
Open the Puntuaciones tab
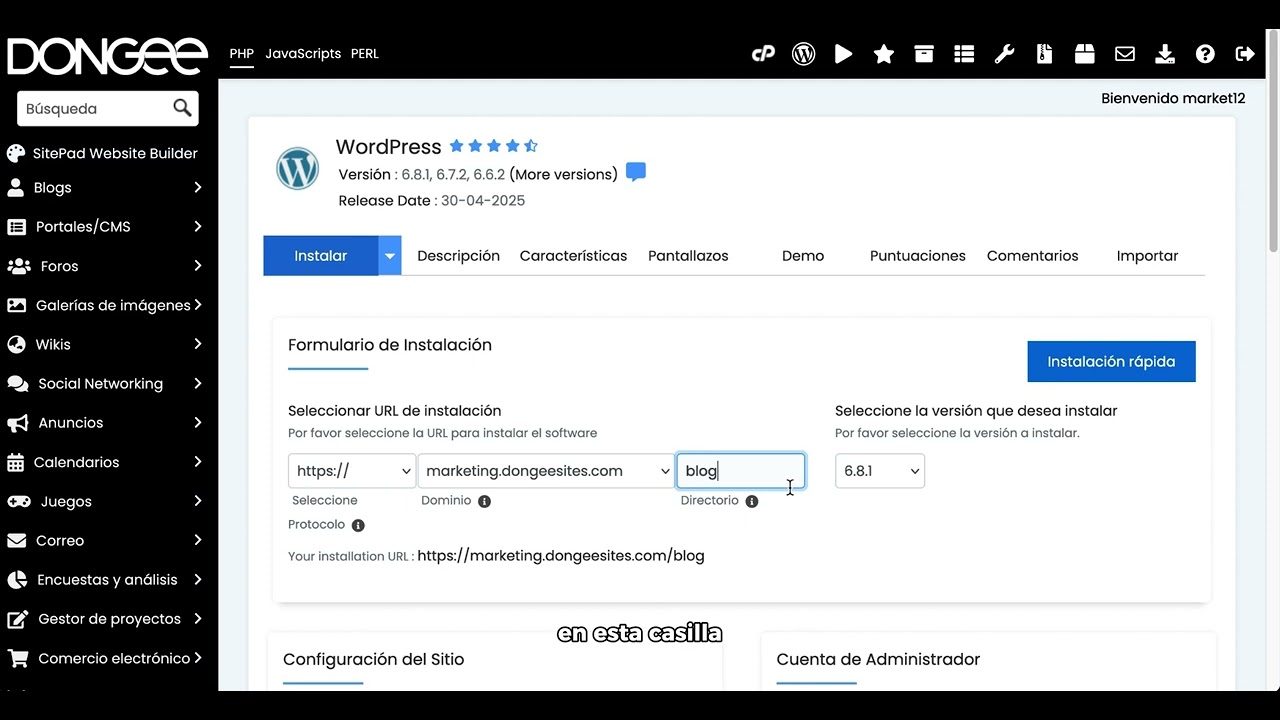click(918, 256)
